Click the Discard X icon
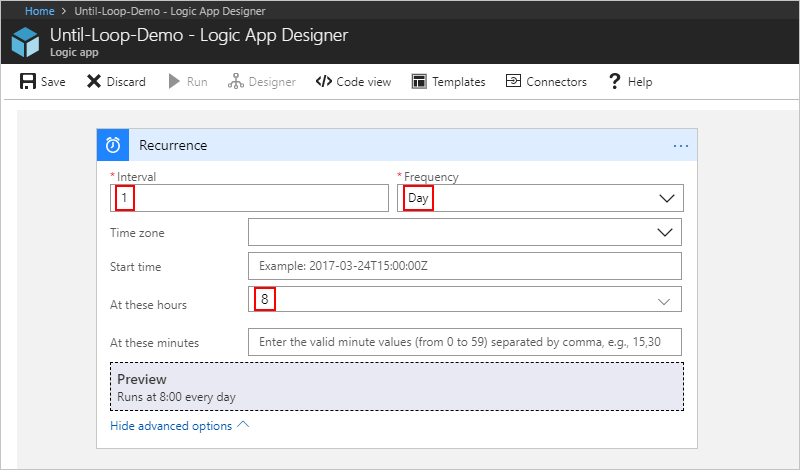Image resolution: width=800 pixels, height=470 pixels. [x=94, y=82]
